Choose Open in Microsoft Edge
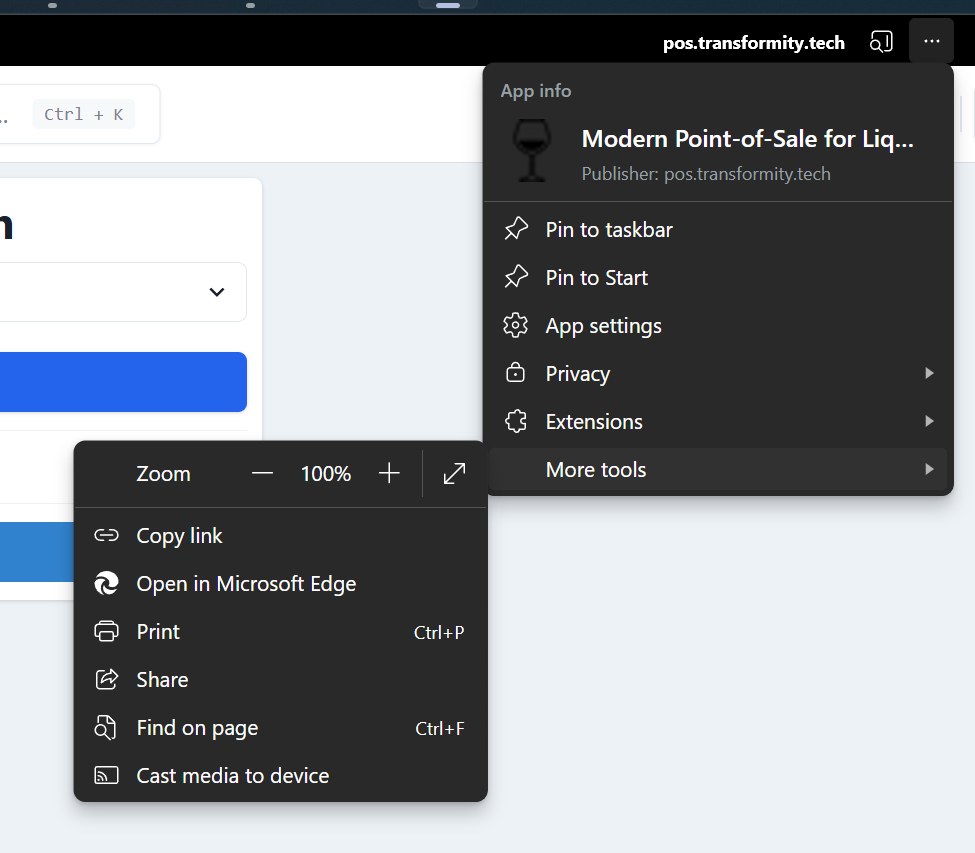 point(246,584)
